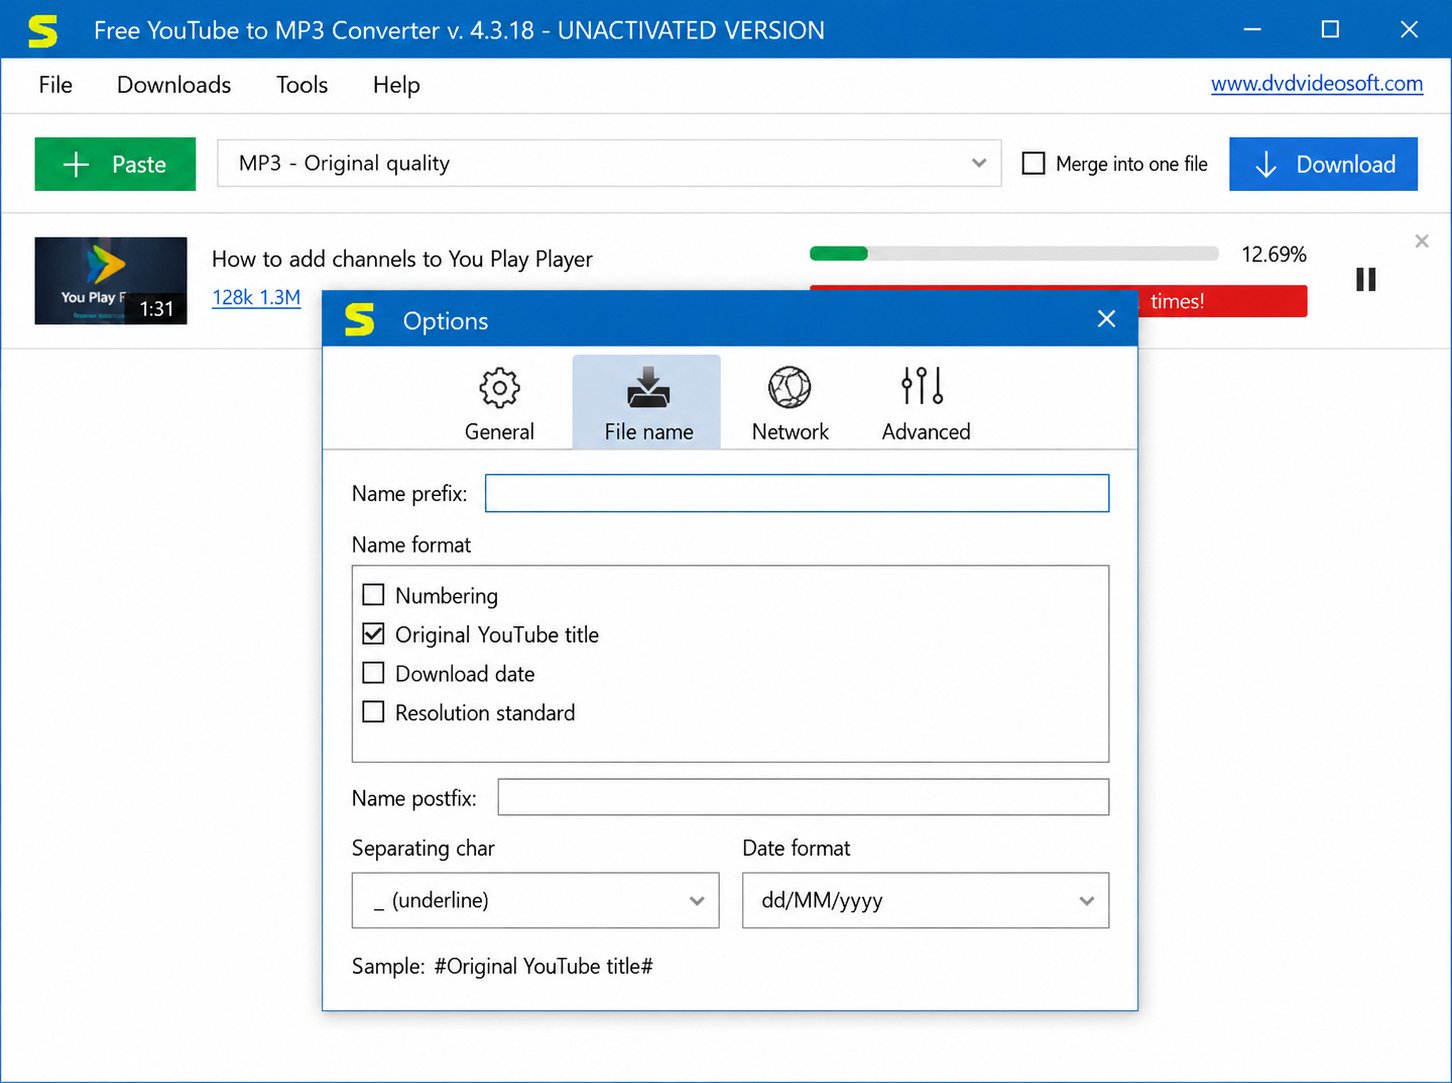Image resolution: width=1452 pixels, height=1083 pixels.
Task: Click the You Play video thumbnail
Action: click(x=111, y=281)
